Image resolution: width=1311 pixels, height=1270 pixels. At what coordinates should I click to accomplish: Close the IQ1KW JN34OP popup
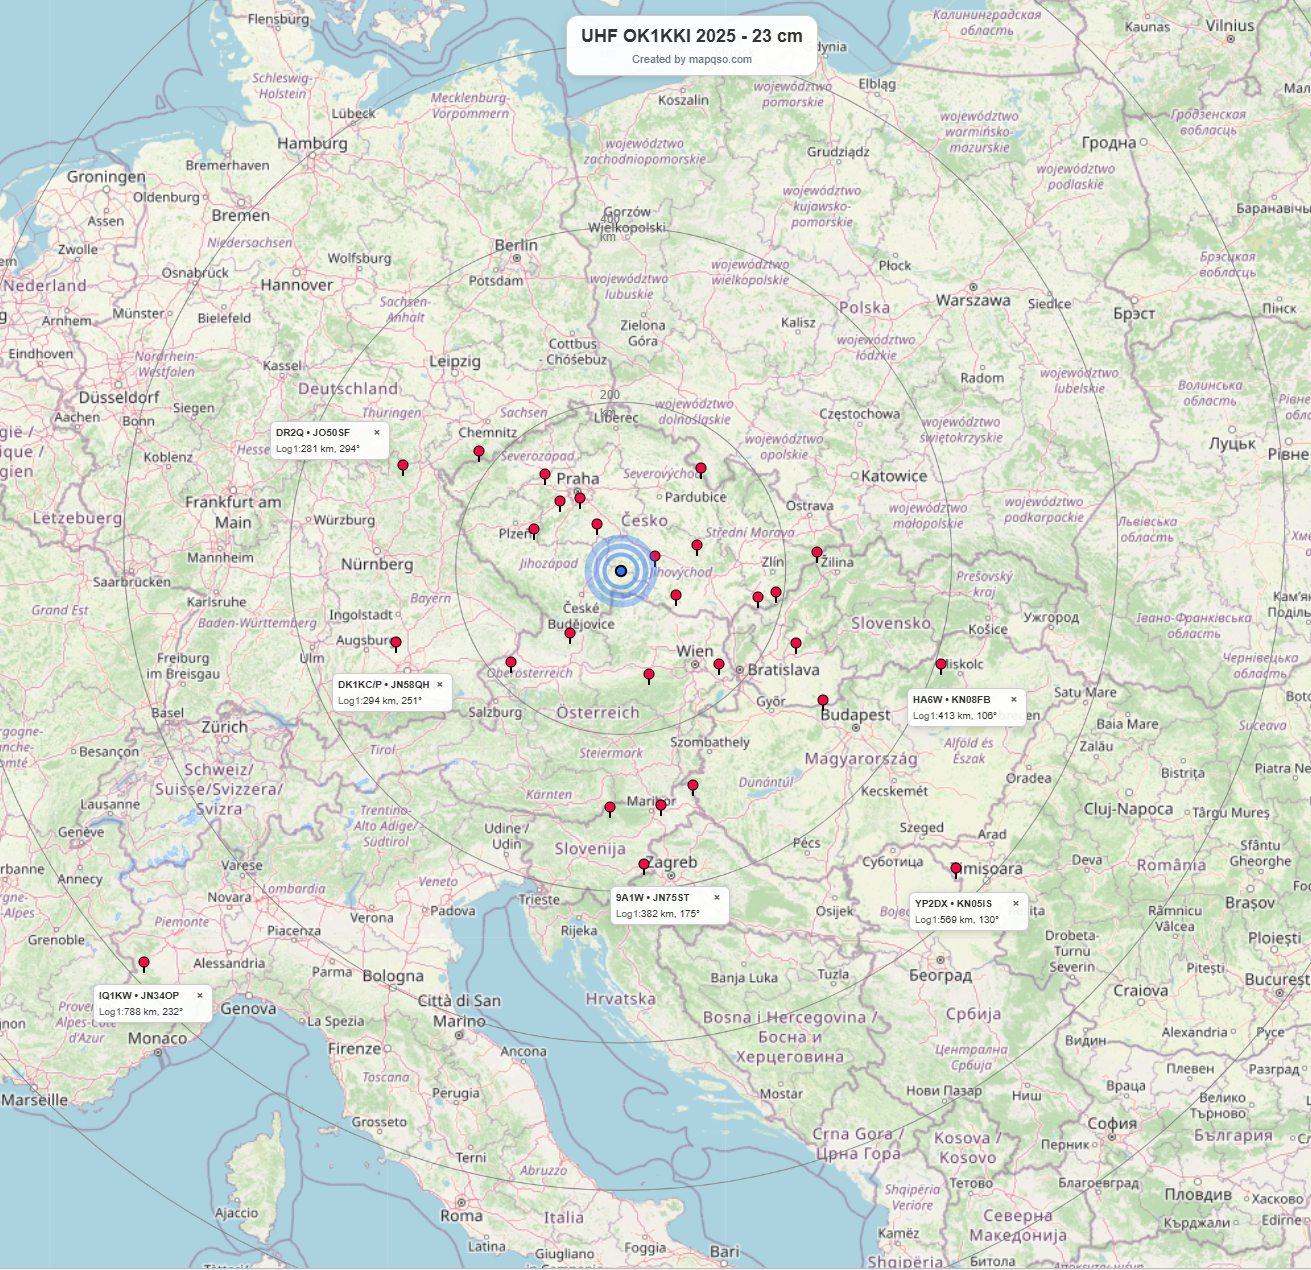[200, 996]
